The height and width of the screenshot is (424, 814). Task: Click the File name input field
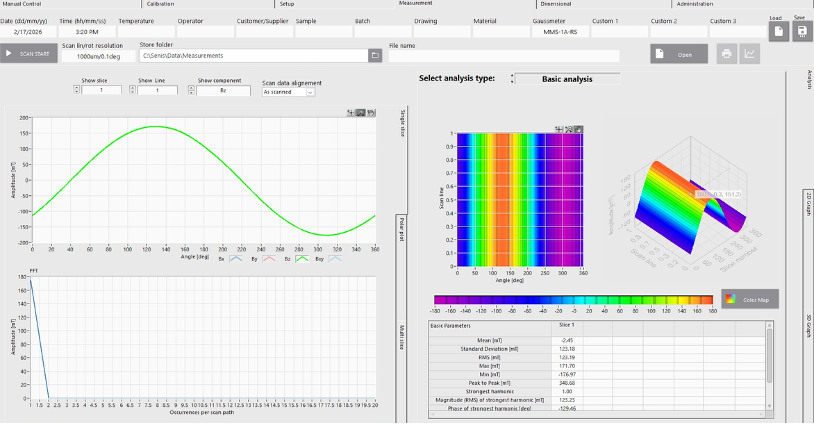[504, 56]
